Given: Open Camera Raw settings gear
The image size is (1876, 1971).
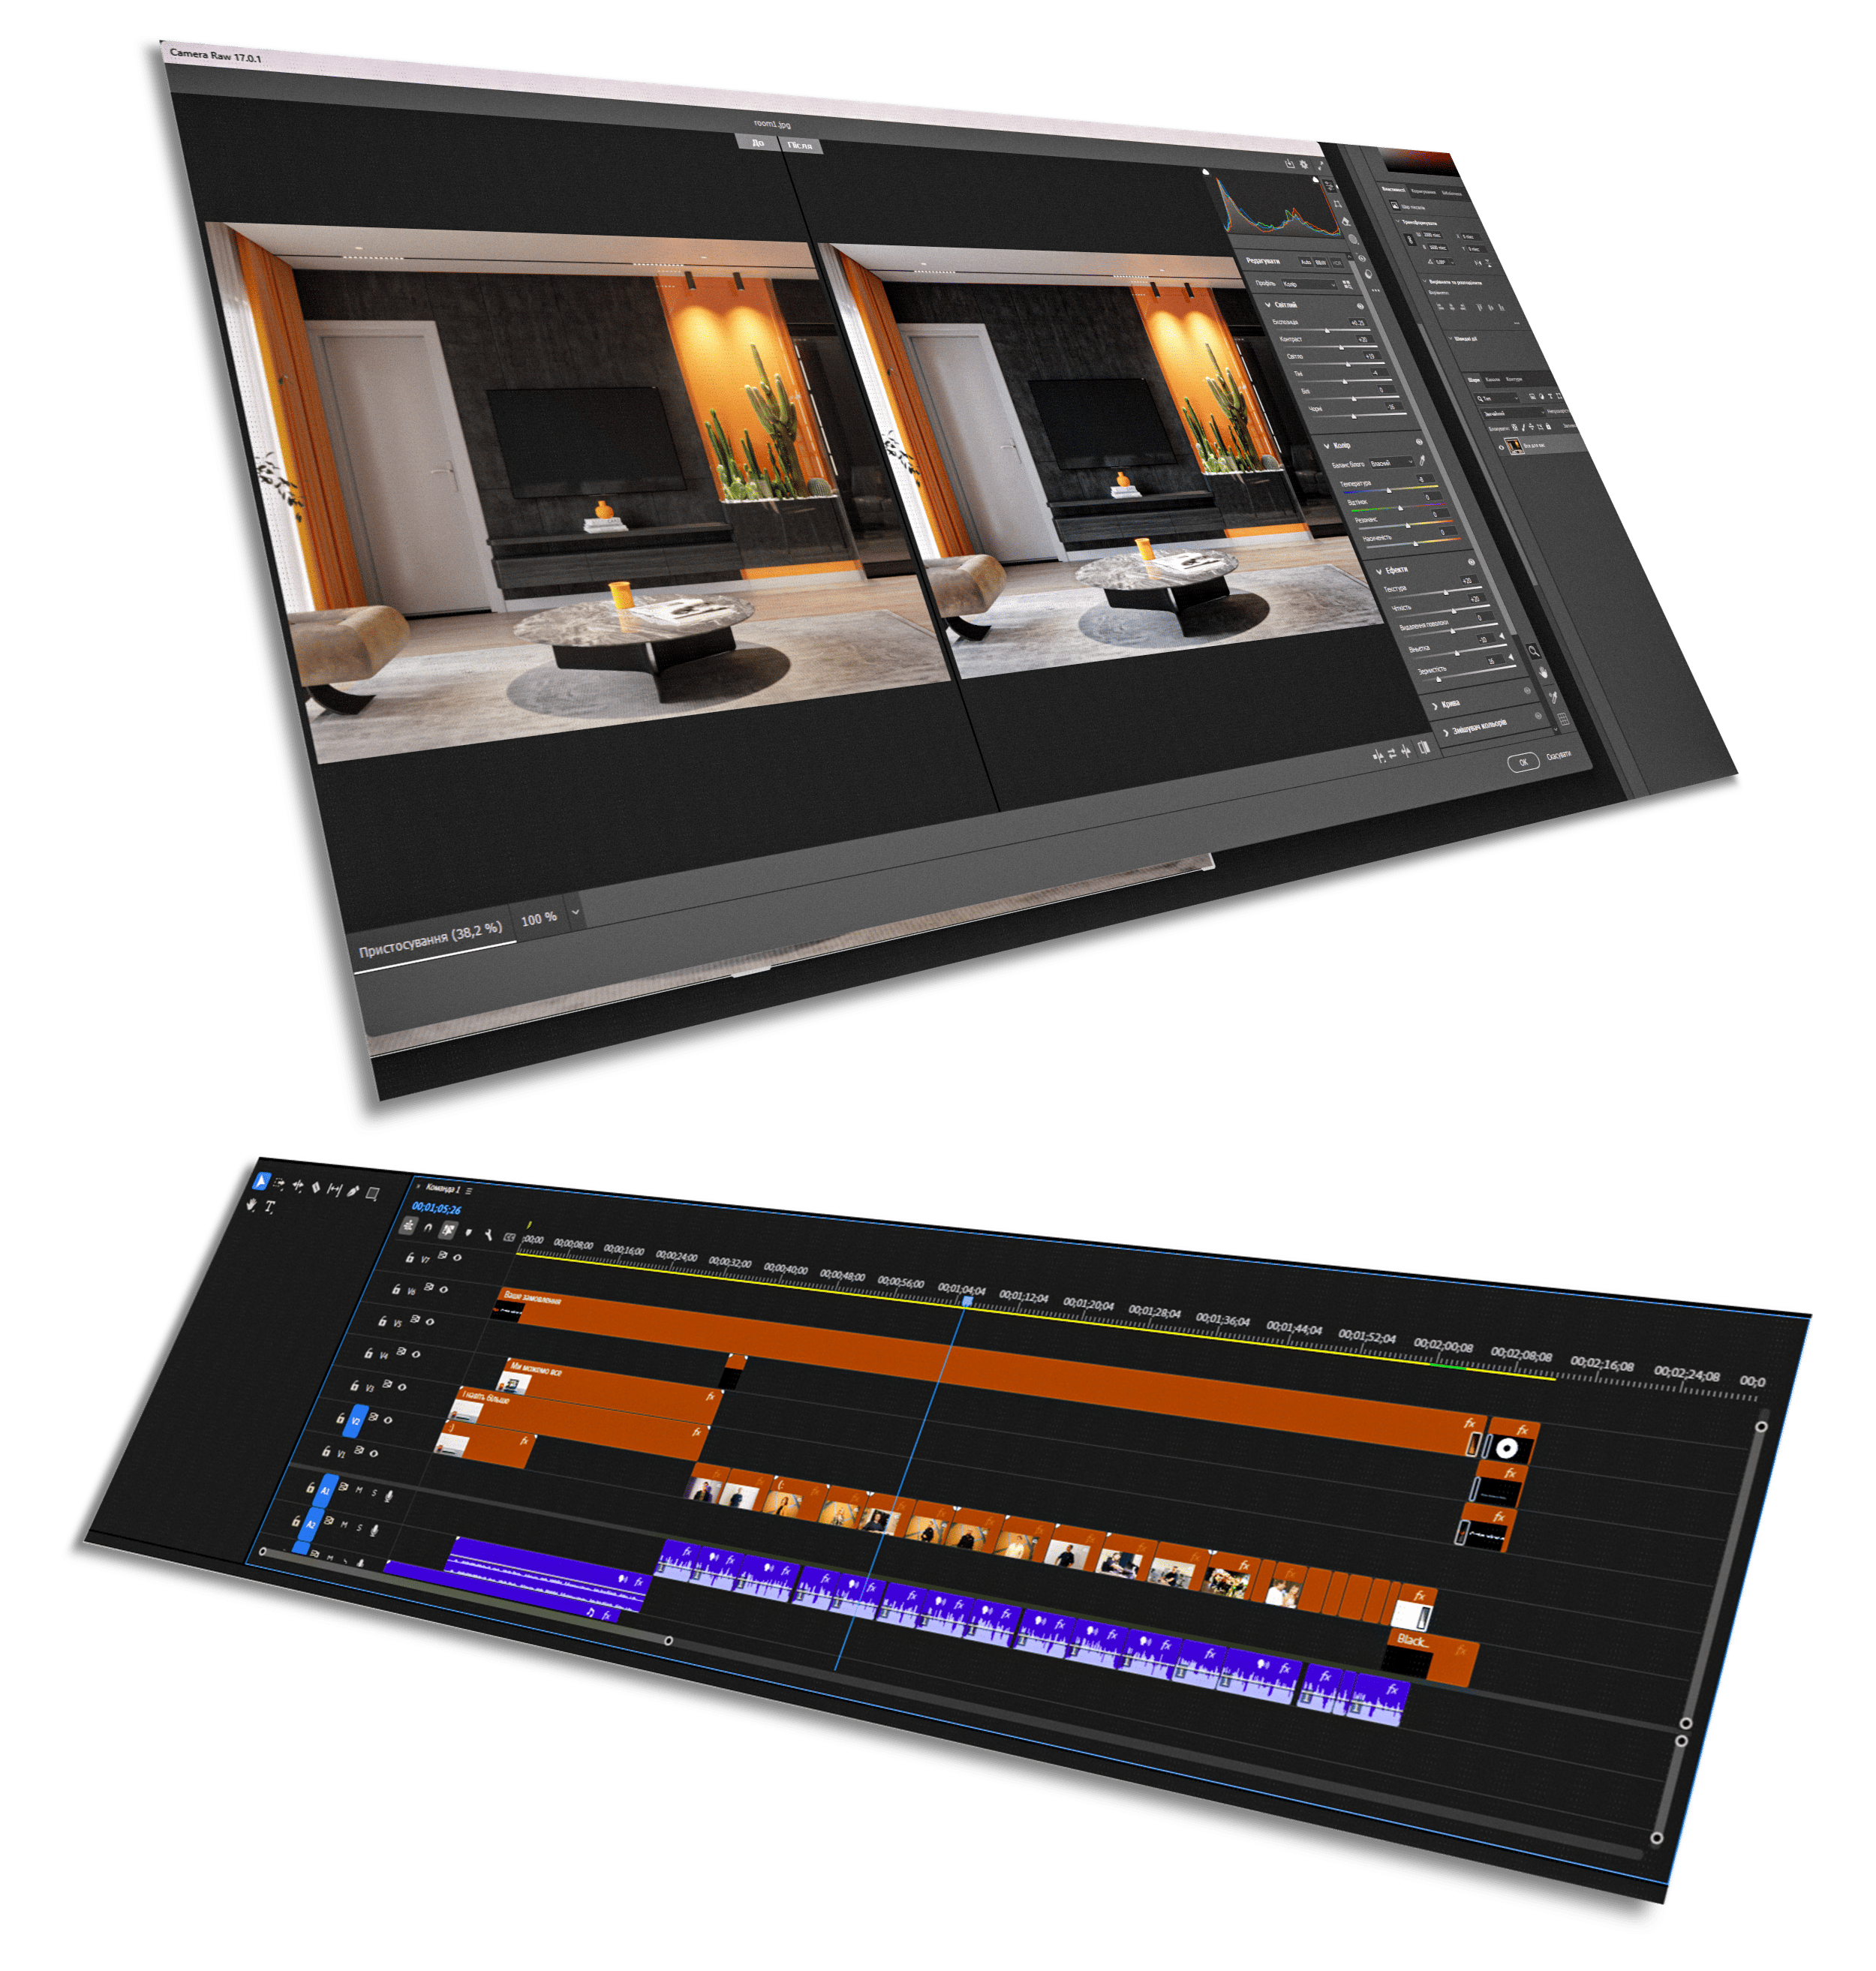Looking at the screenshot, I should pyautogui.click(x=1303, y=165).
